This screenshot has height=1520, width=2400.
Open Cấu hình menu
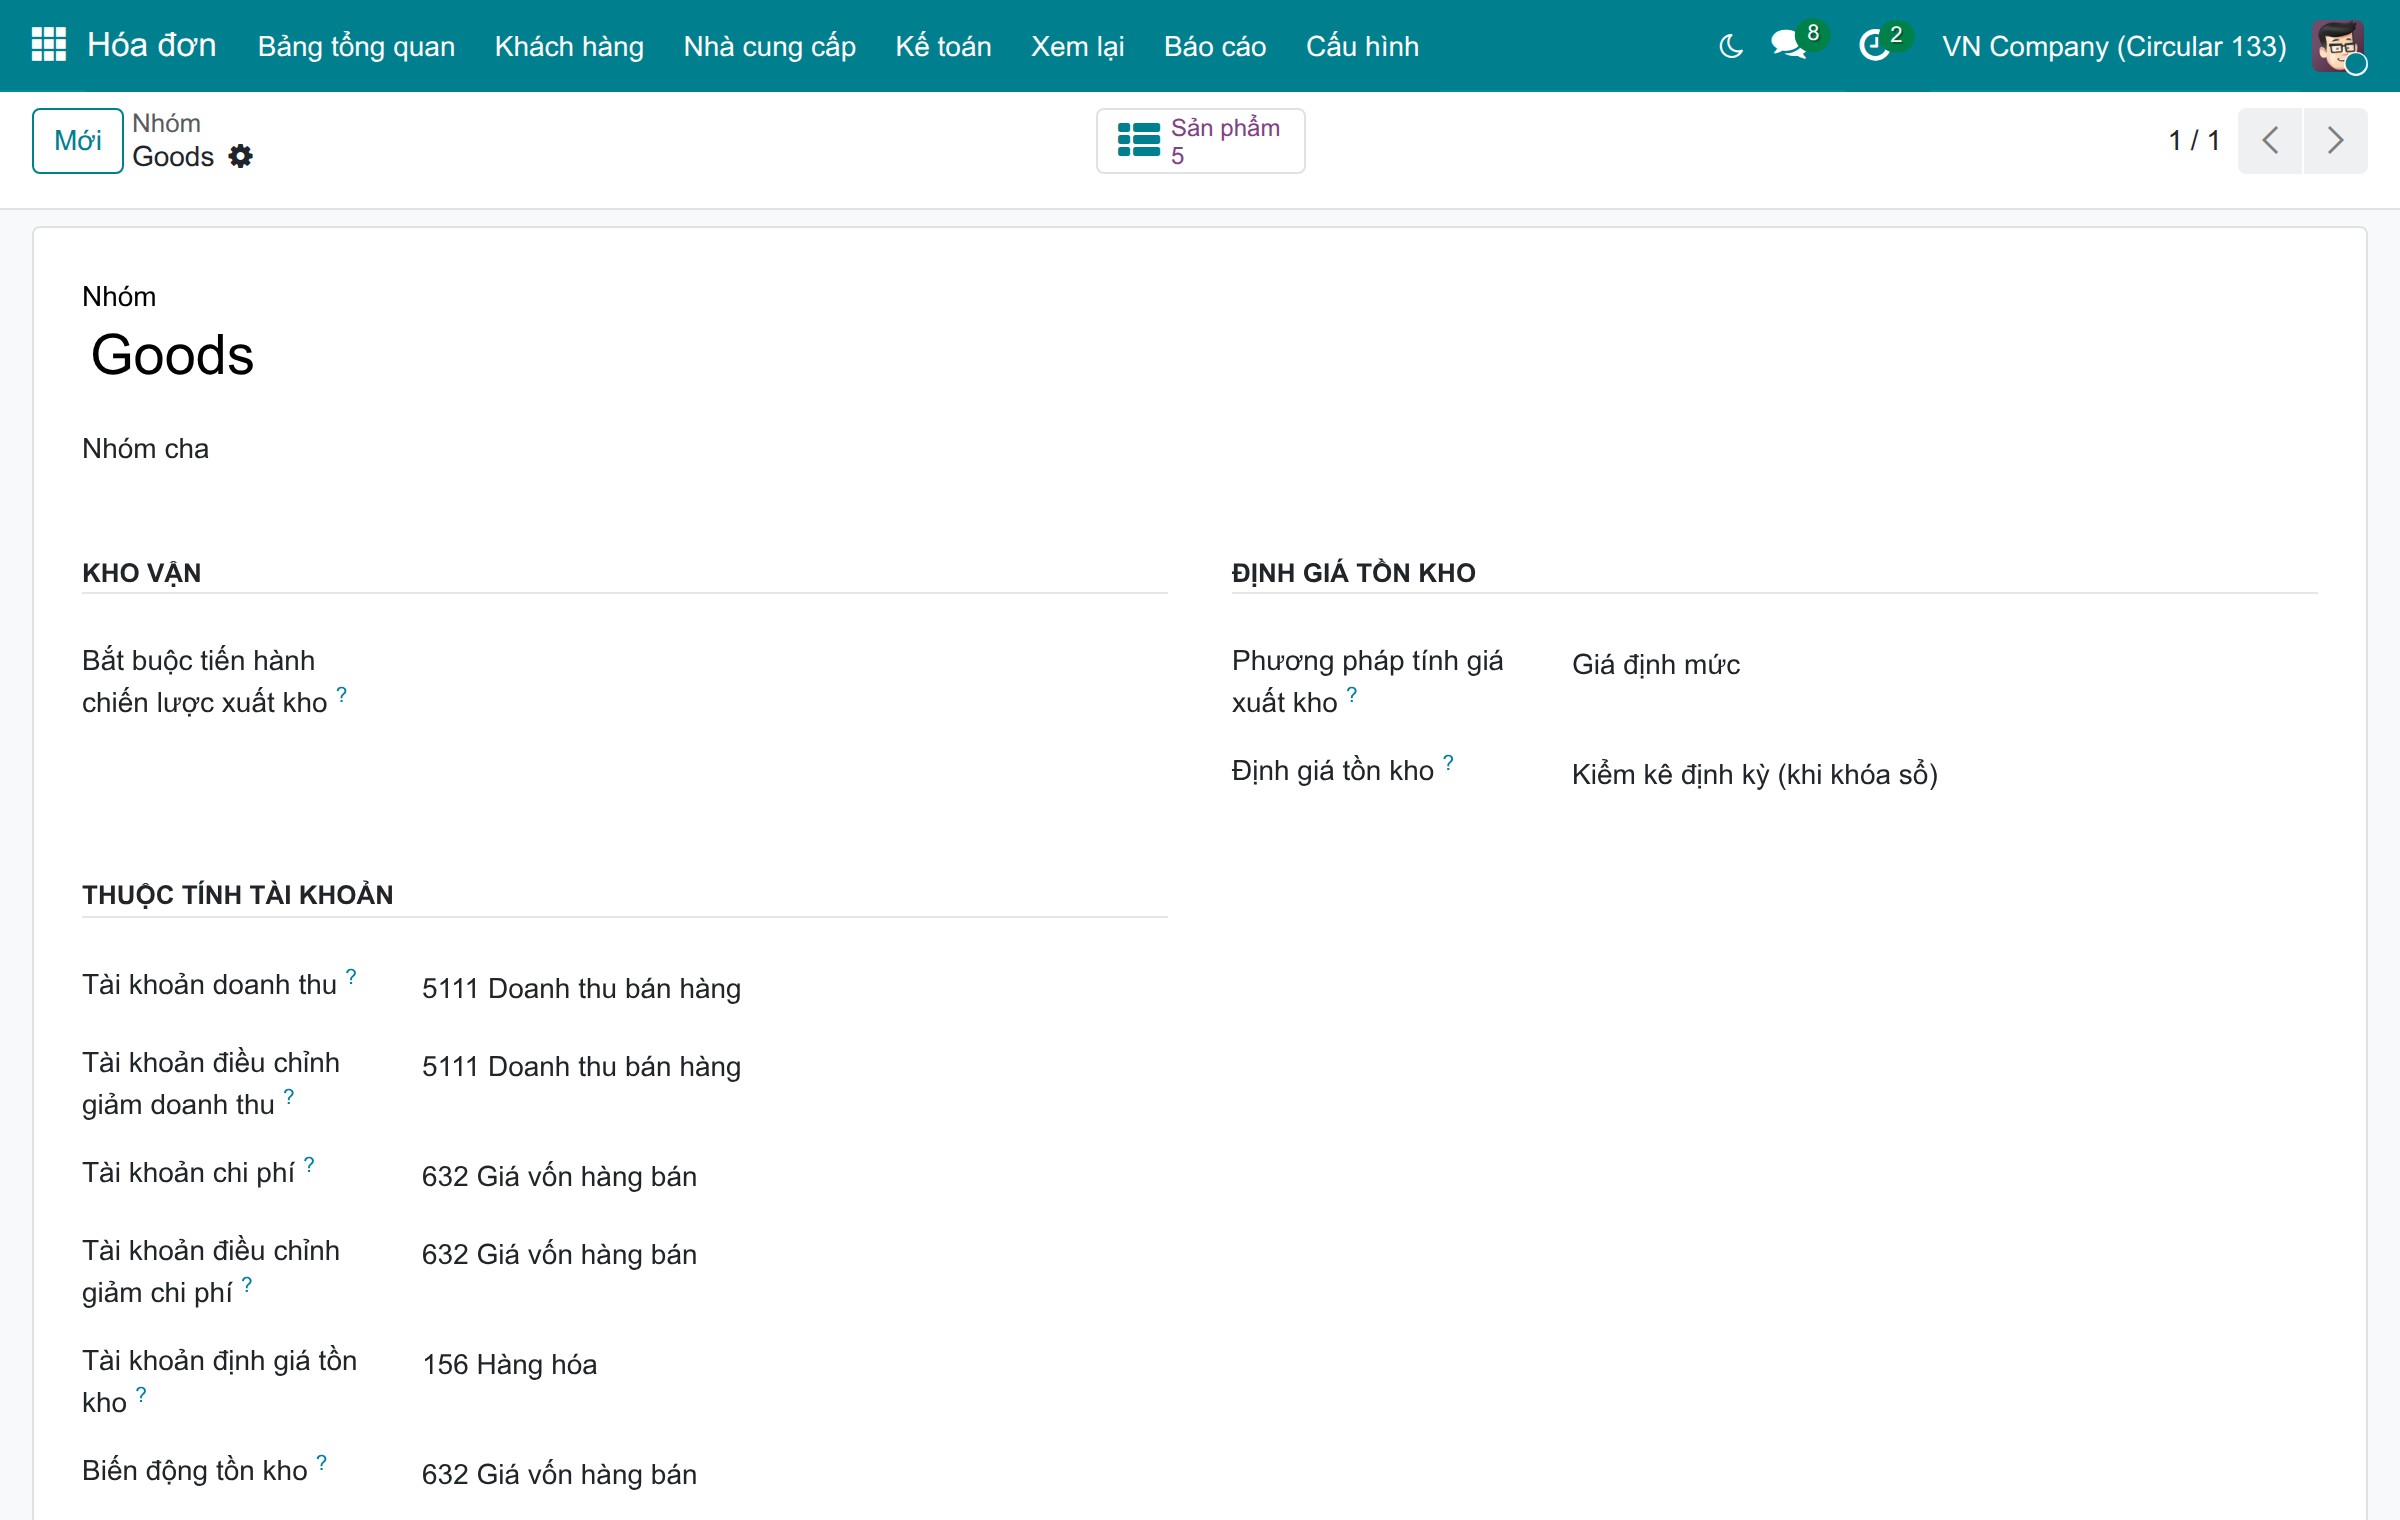pyautogui.click(x=1362, y=46)
